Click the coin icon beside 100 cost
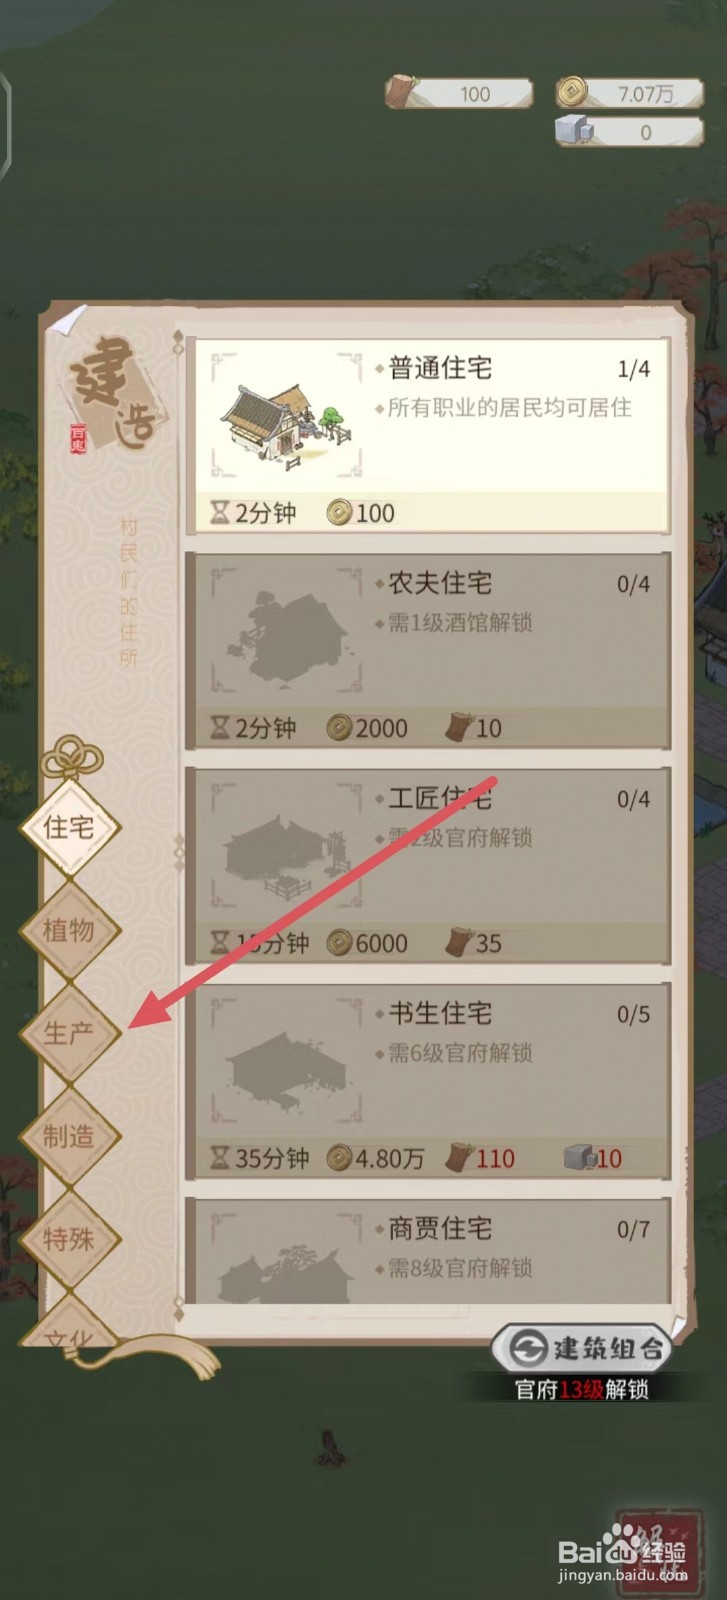 [340, 513]
